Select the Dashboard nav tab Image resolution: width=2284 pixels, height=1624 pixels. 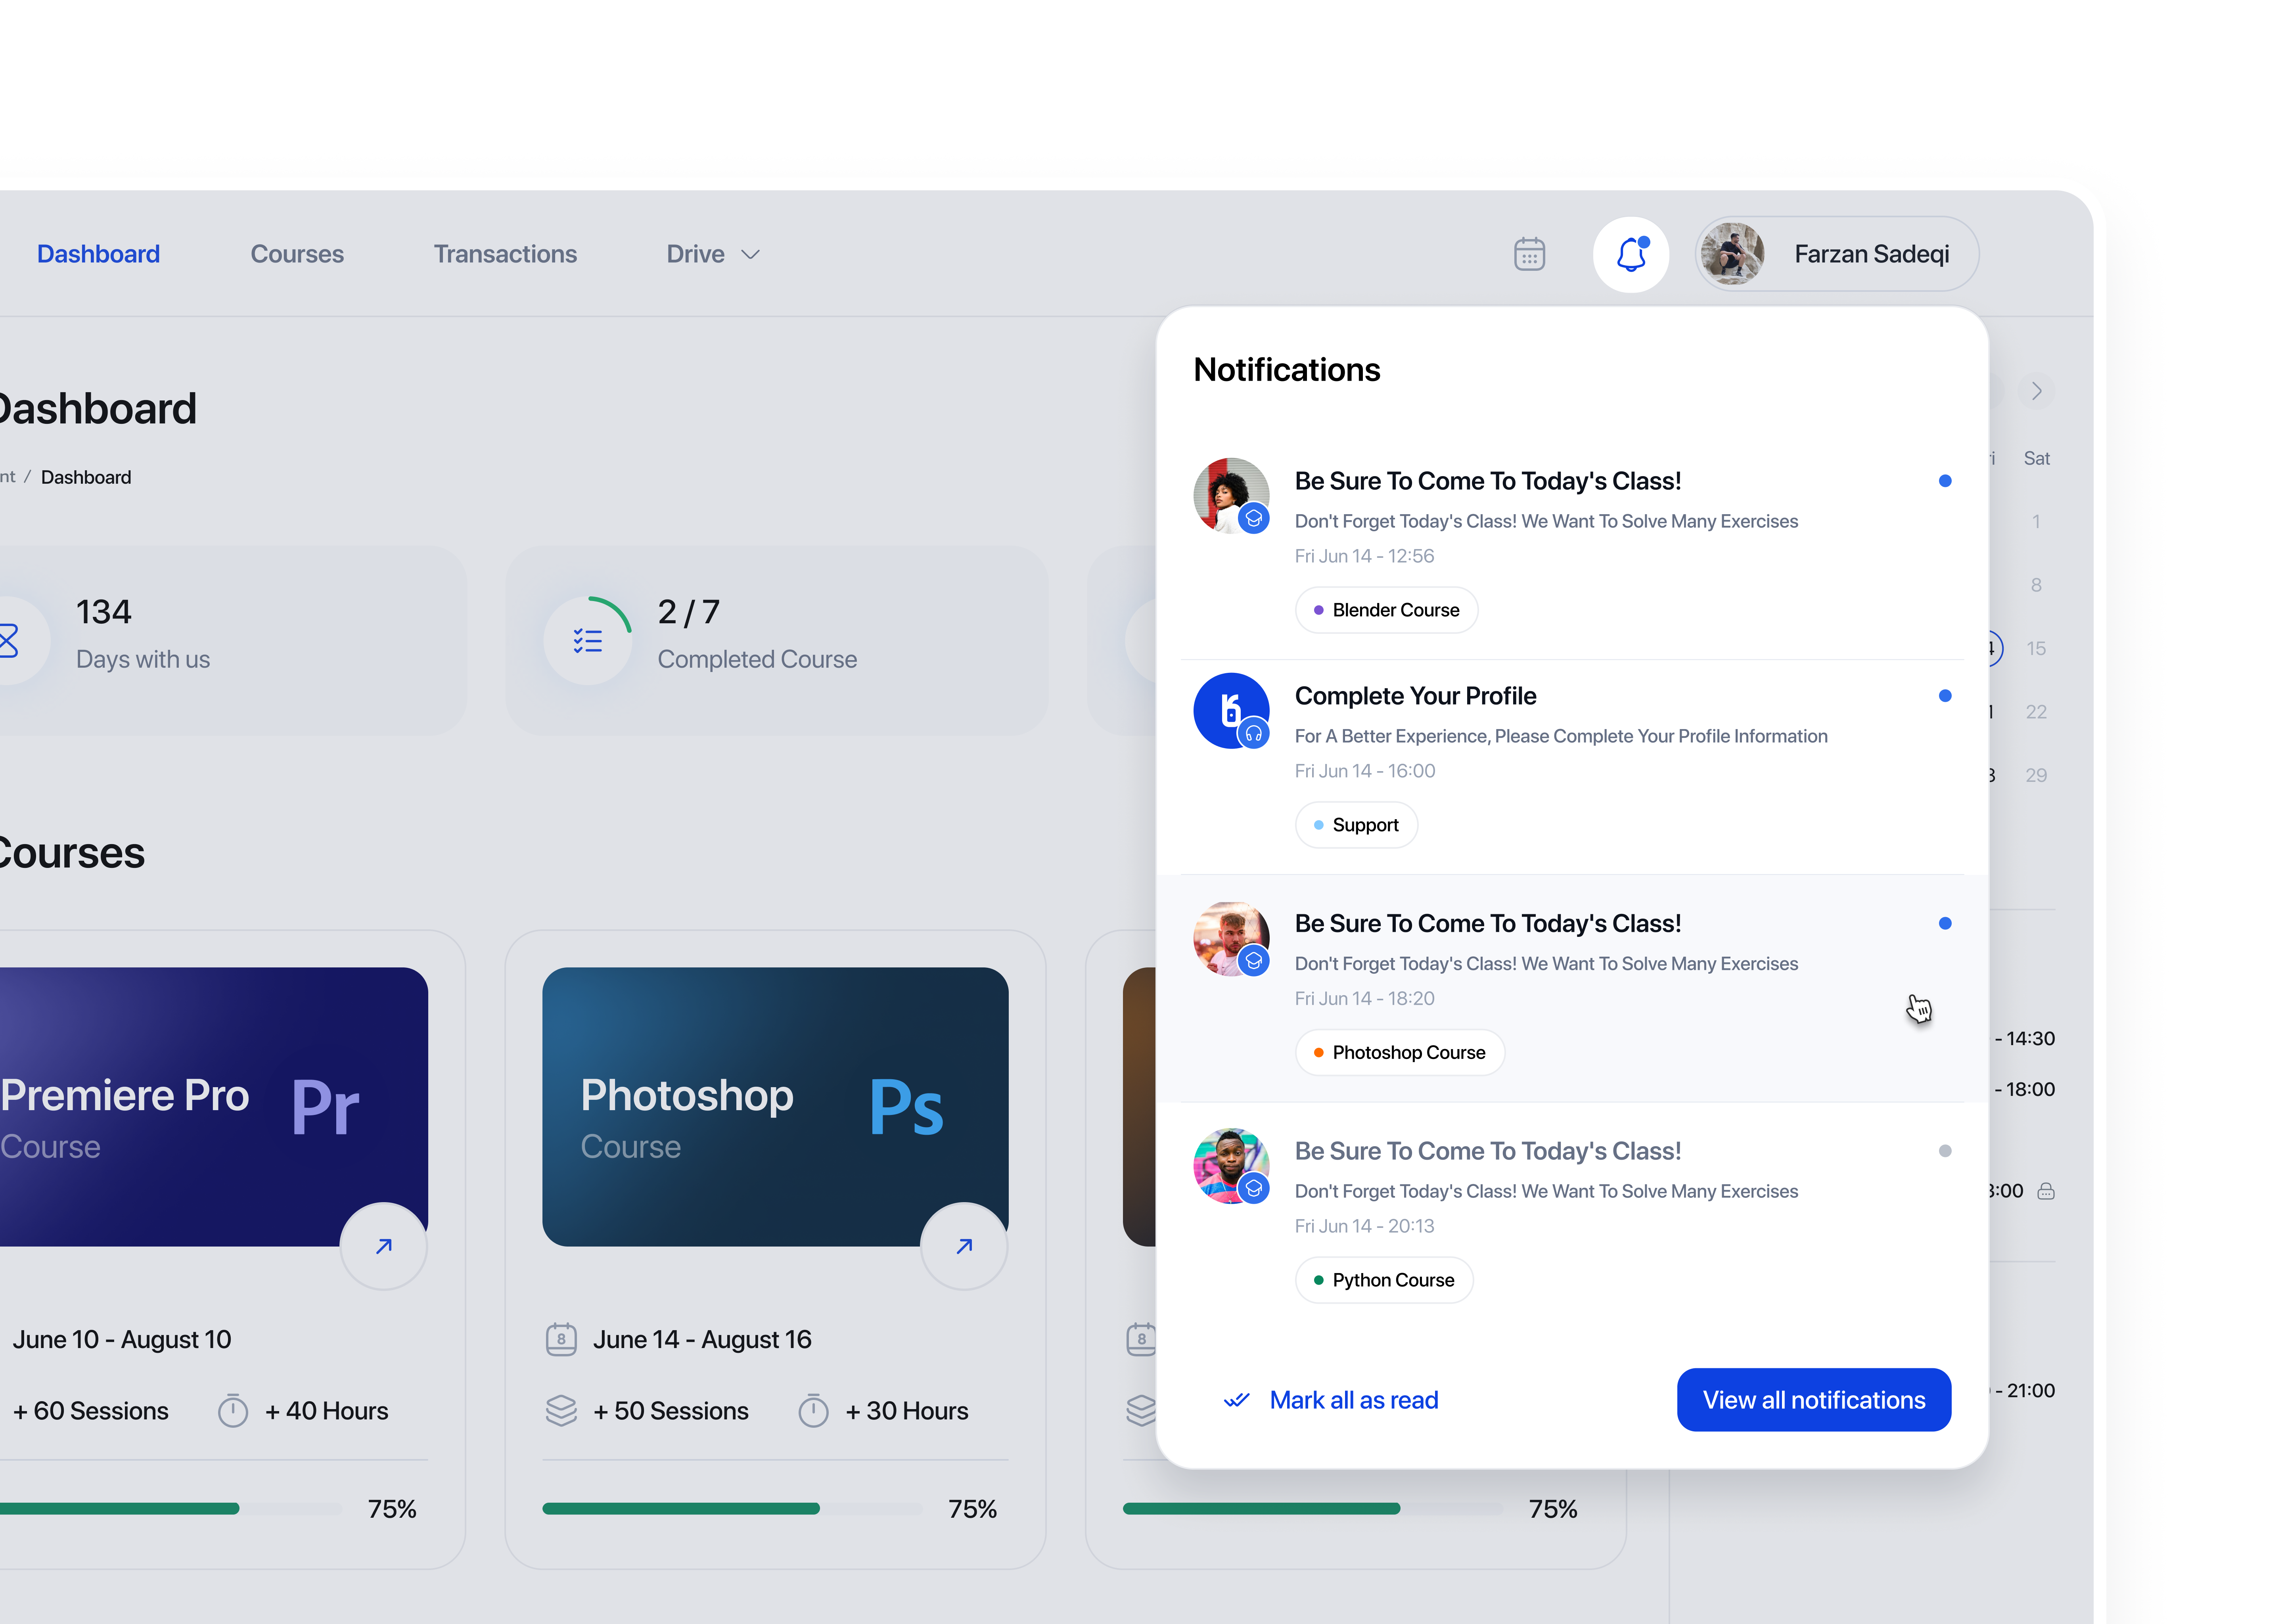click(x=98, y=254)
